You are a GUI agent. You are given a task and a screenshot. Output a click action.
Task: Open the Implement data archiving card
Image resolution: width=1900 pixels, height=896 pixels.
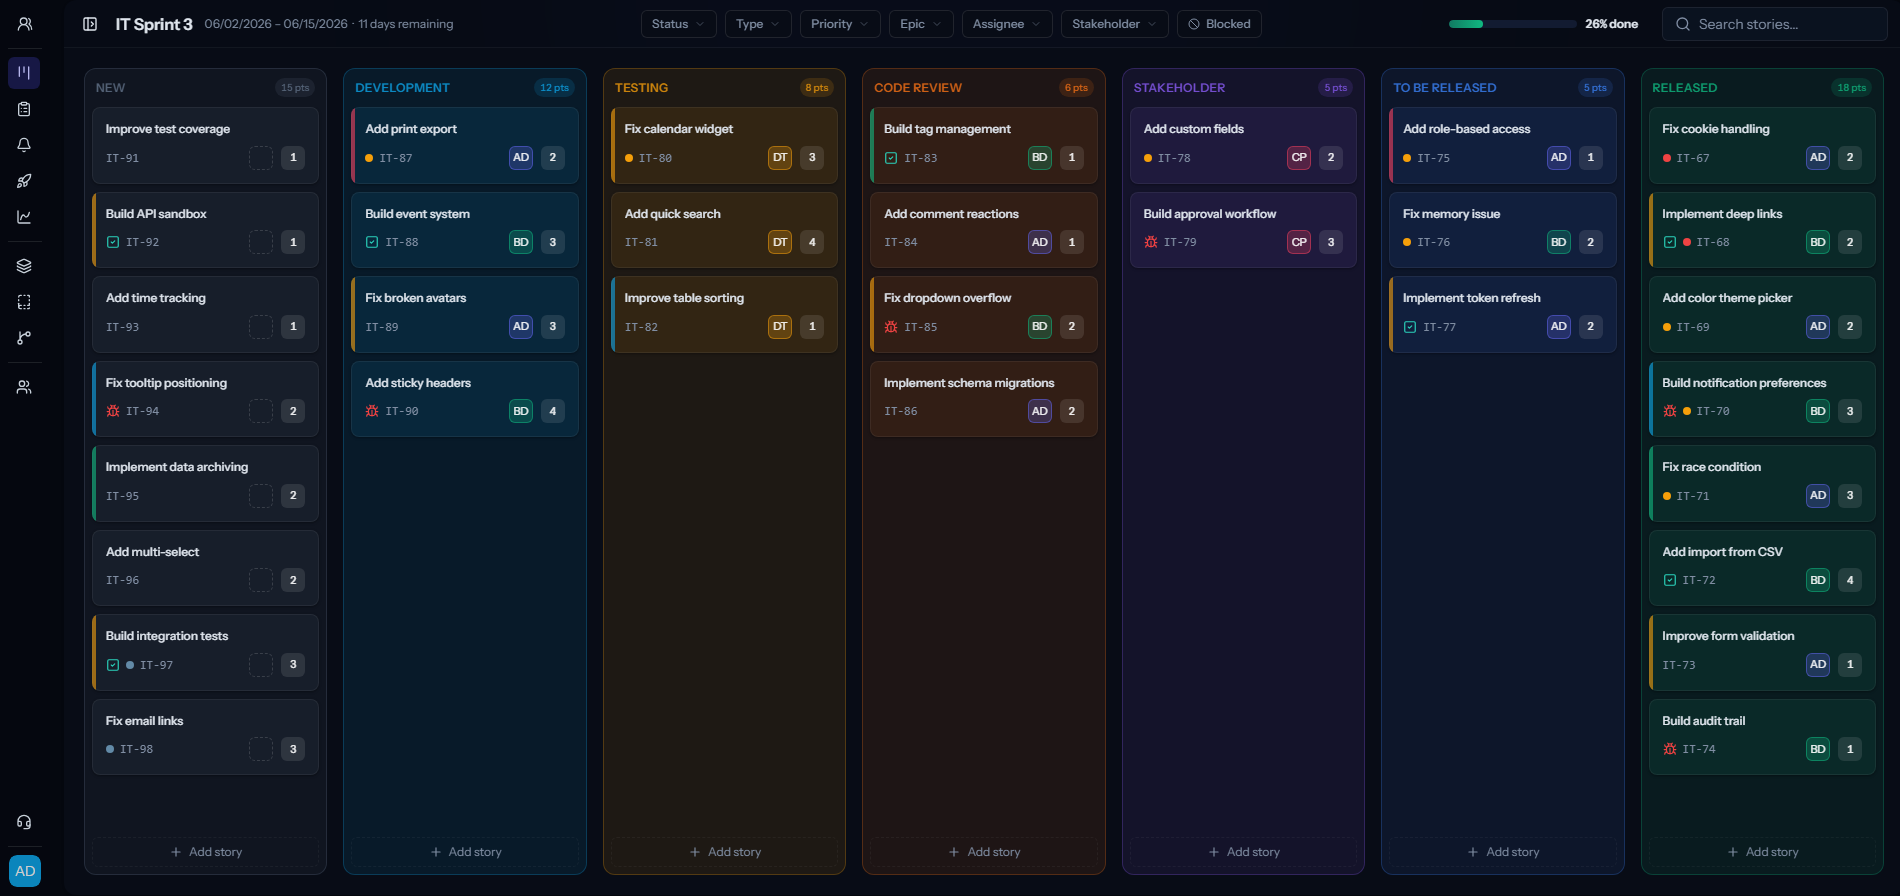click(206, 483)
